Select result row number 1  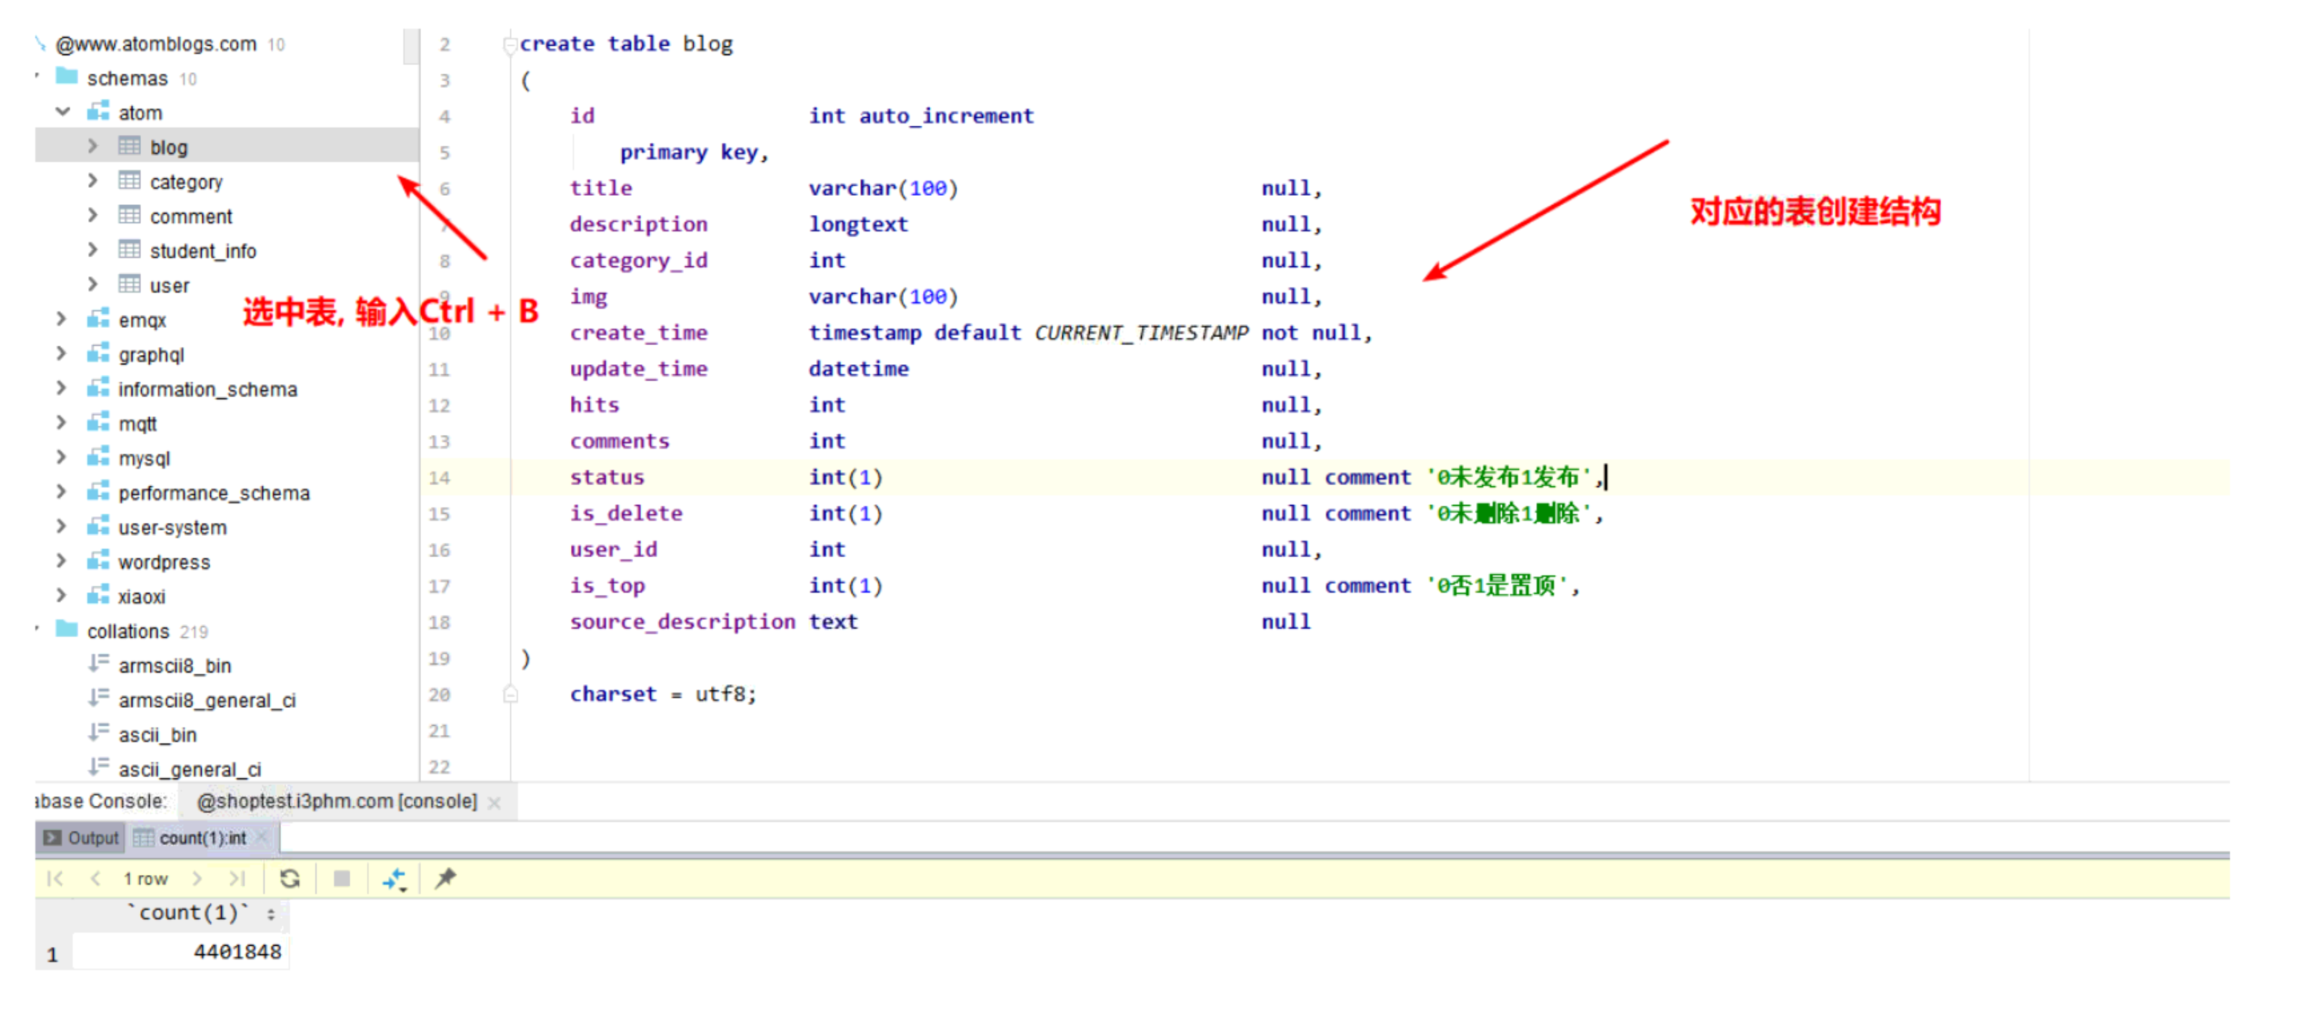pyautogui.click(x=53, y=954)
